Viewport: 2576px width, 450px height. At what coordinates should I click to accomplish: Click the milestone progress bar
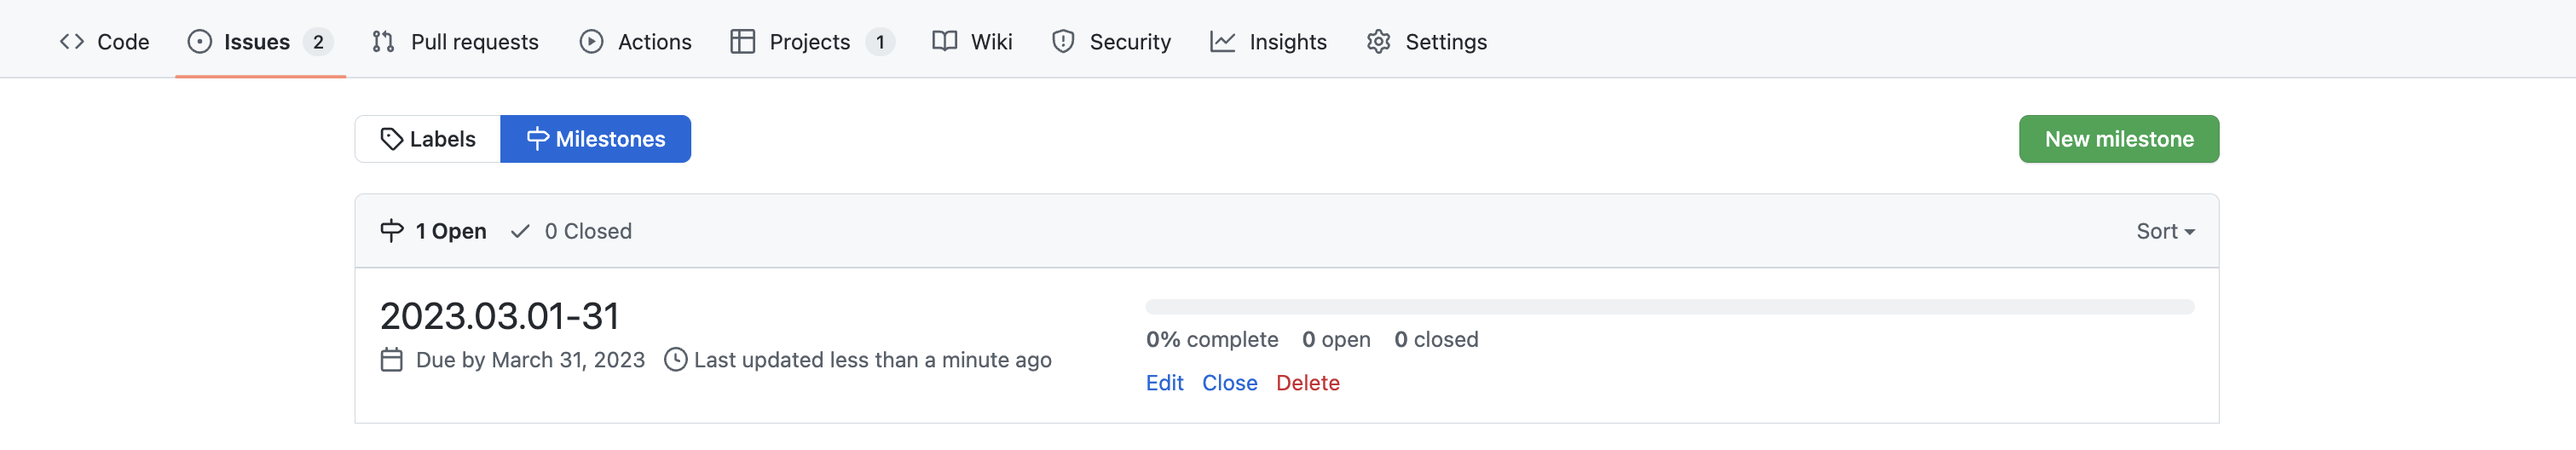coord(1669,307)
